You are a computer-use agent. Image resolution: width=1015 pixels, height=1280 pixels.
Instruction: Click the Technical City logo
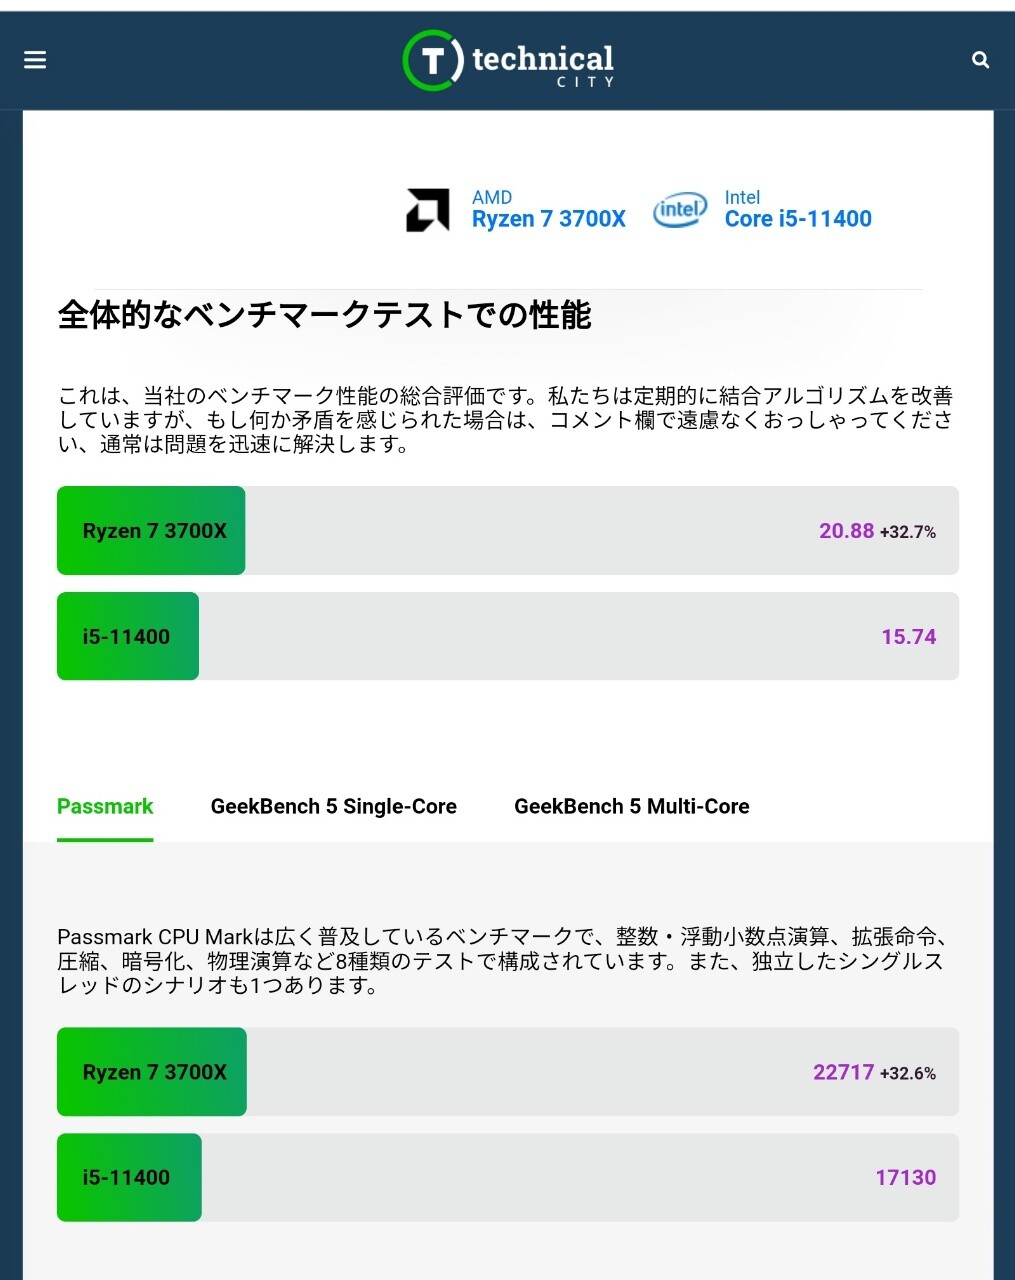point(508,61)
